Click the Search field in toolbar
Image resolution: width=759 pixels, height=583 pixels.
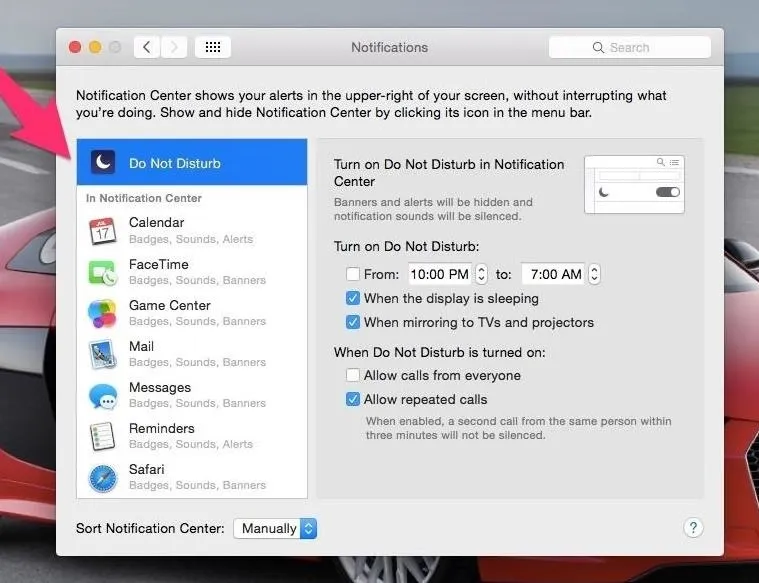point(630,47)
